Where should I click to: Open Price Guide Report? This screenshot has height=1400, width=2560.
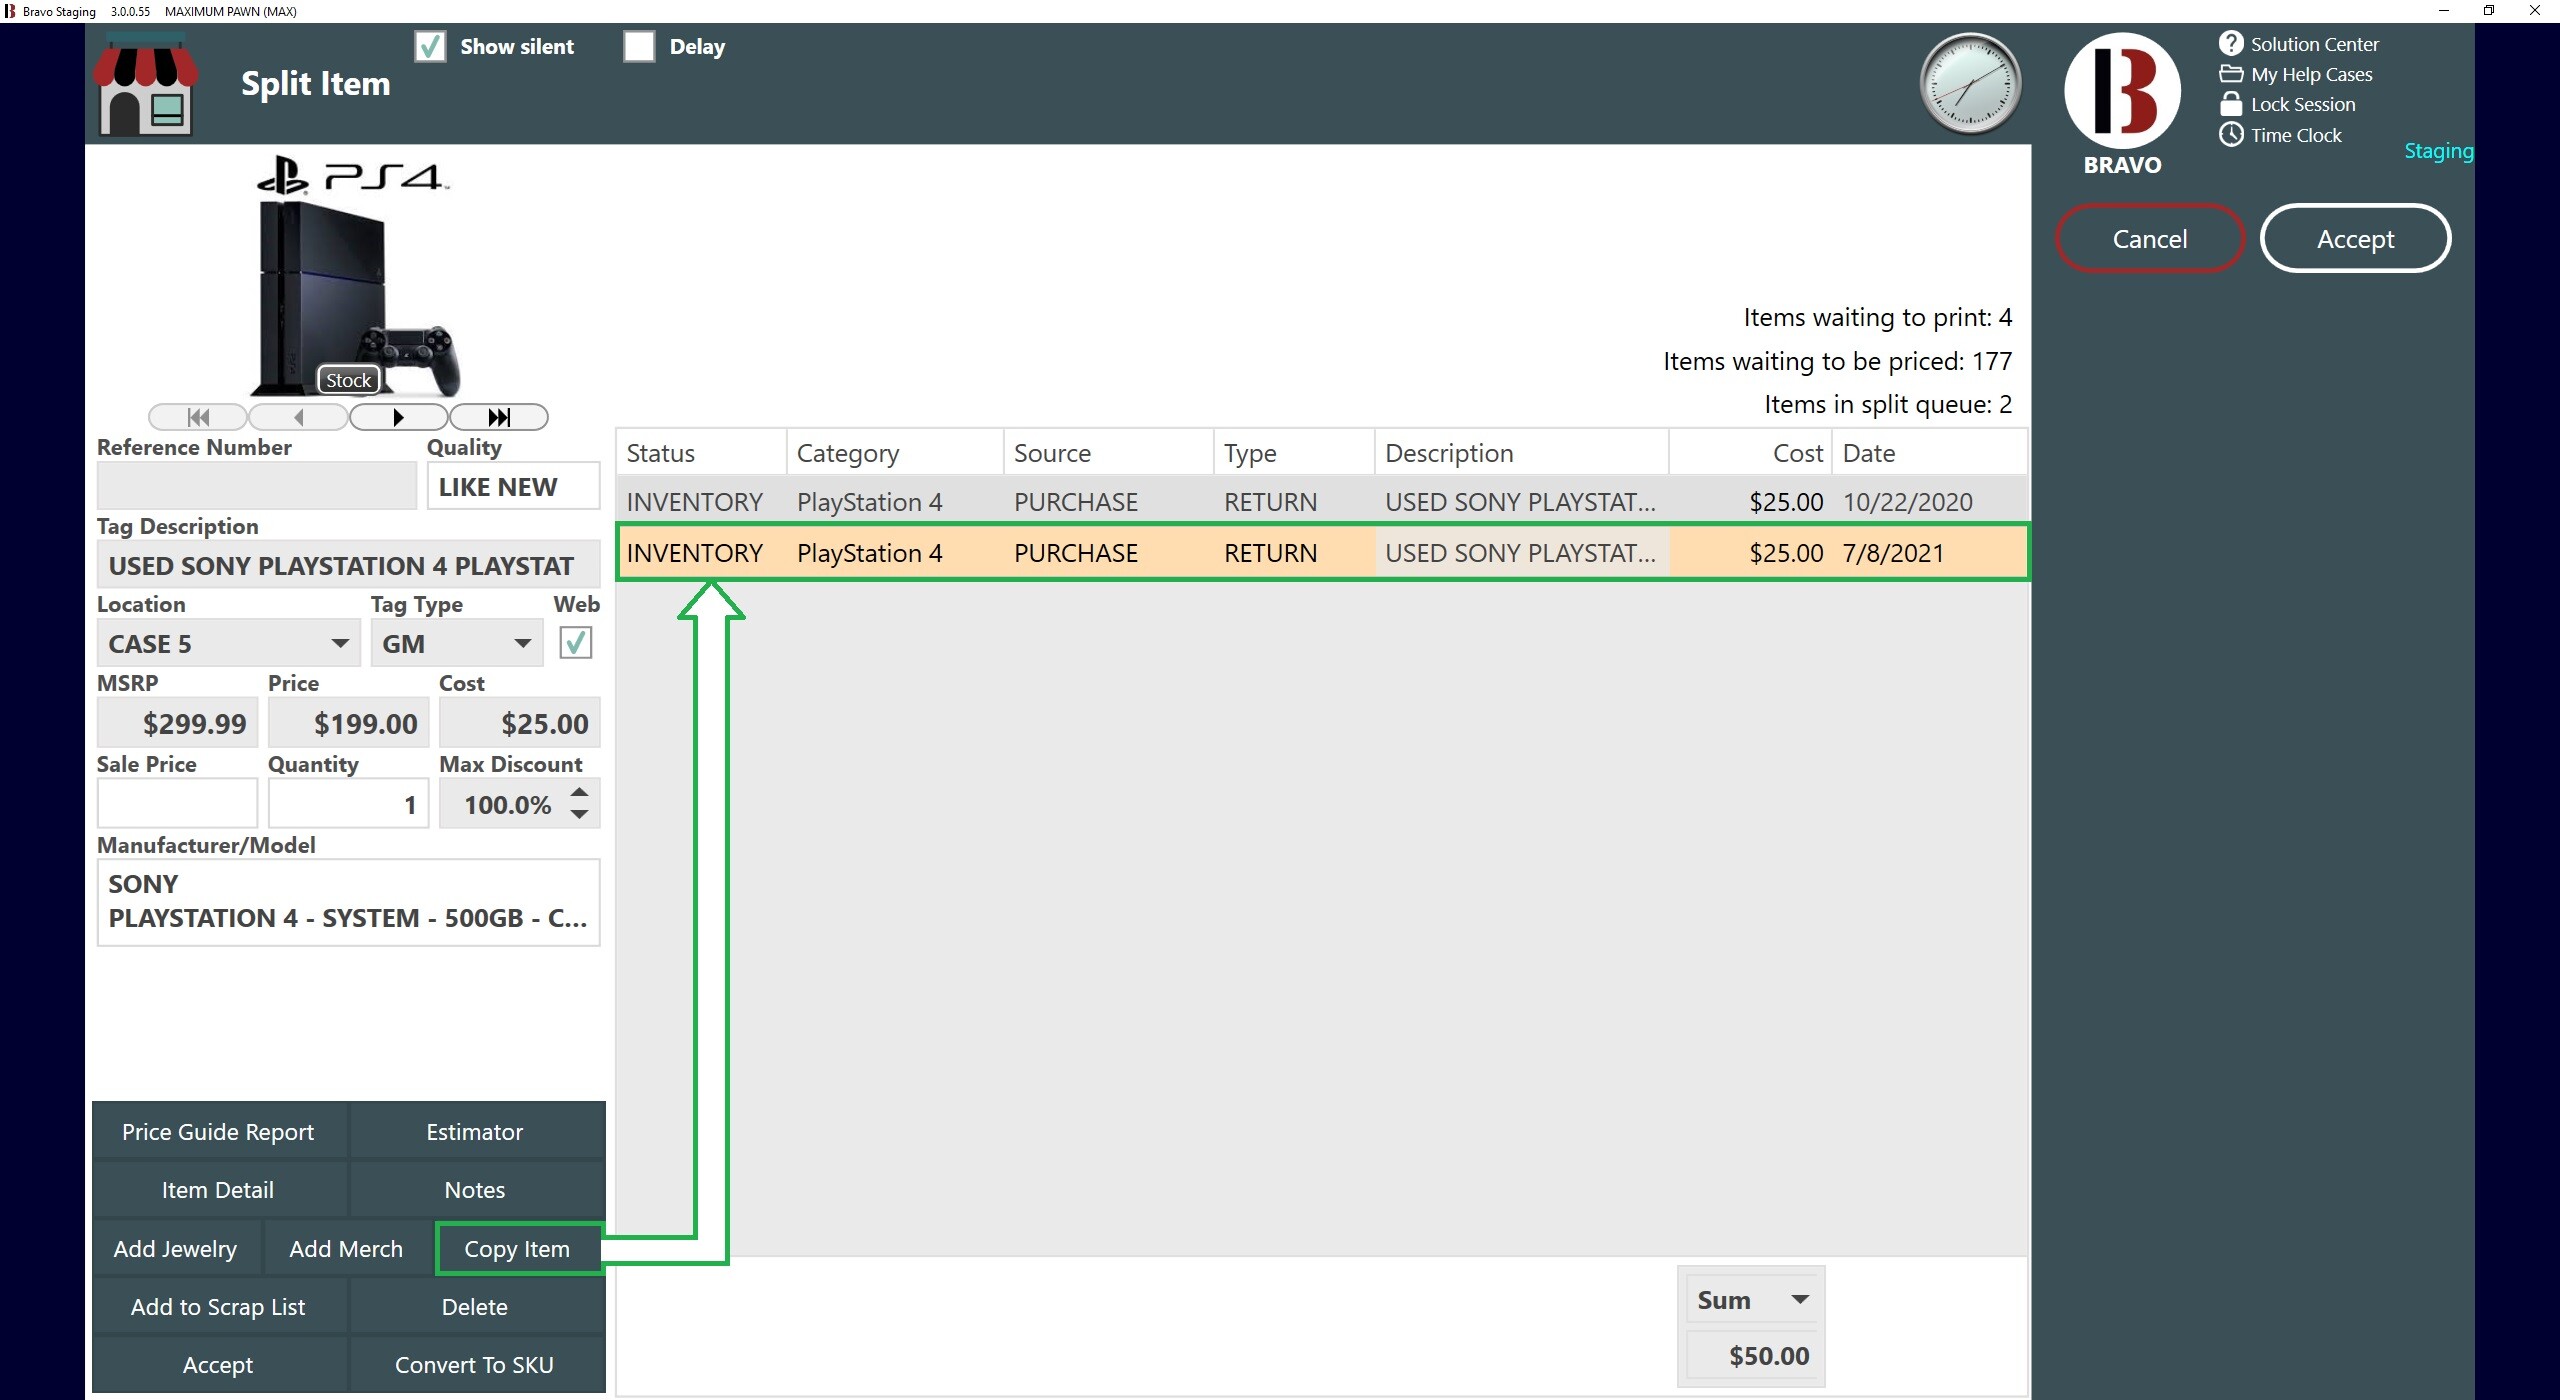coord(218,1131)
